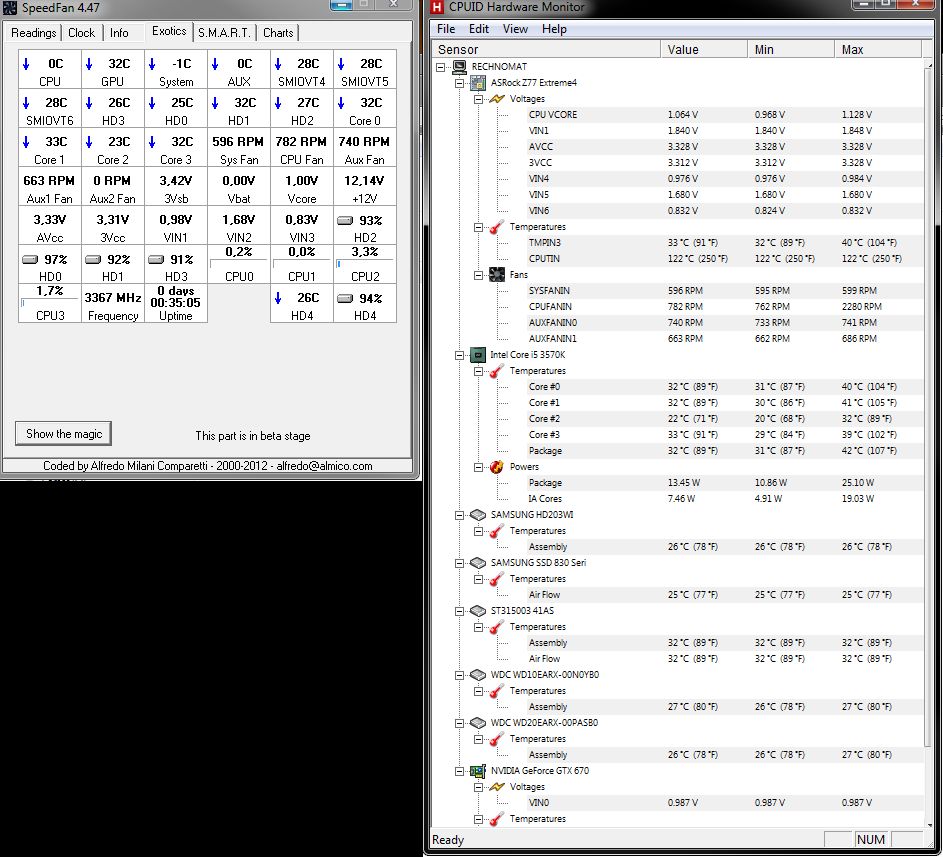Click the hard disk icon beside HD4 94%
Screen dimensions: 943x857
345,299
